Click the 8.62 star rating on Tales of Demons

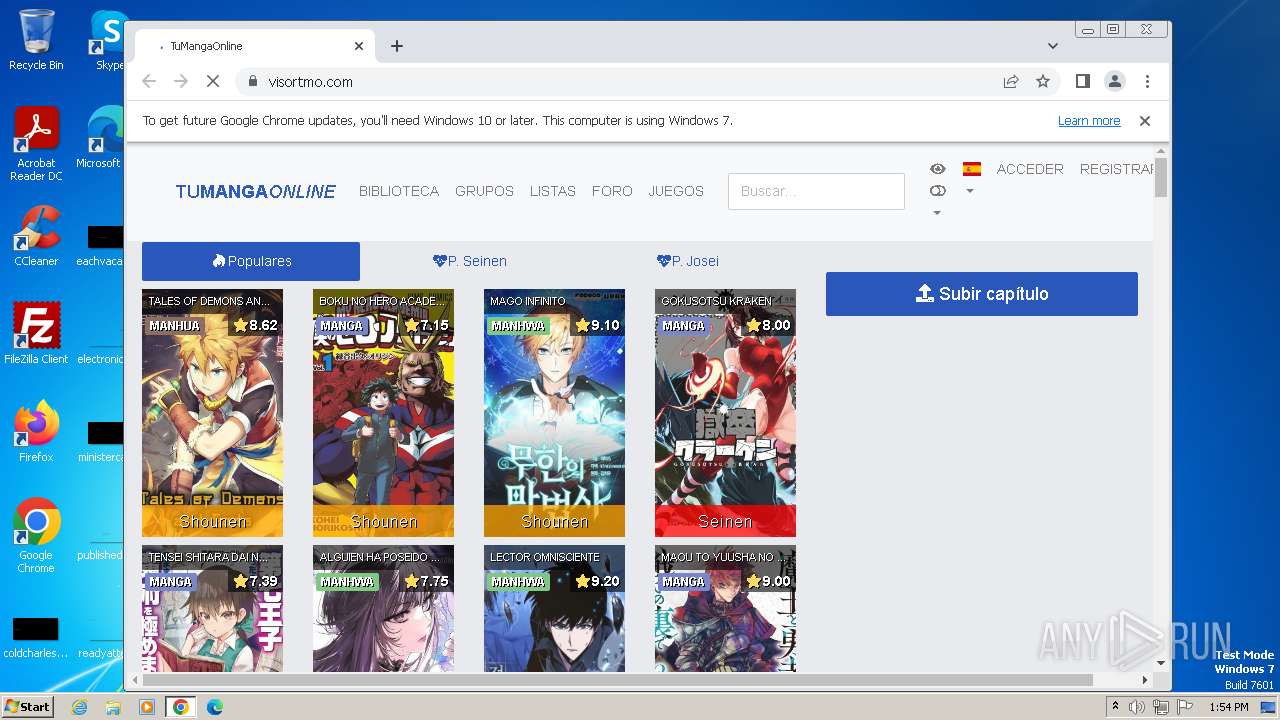click(x=256, y=326)
